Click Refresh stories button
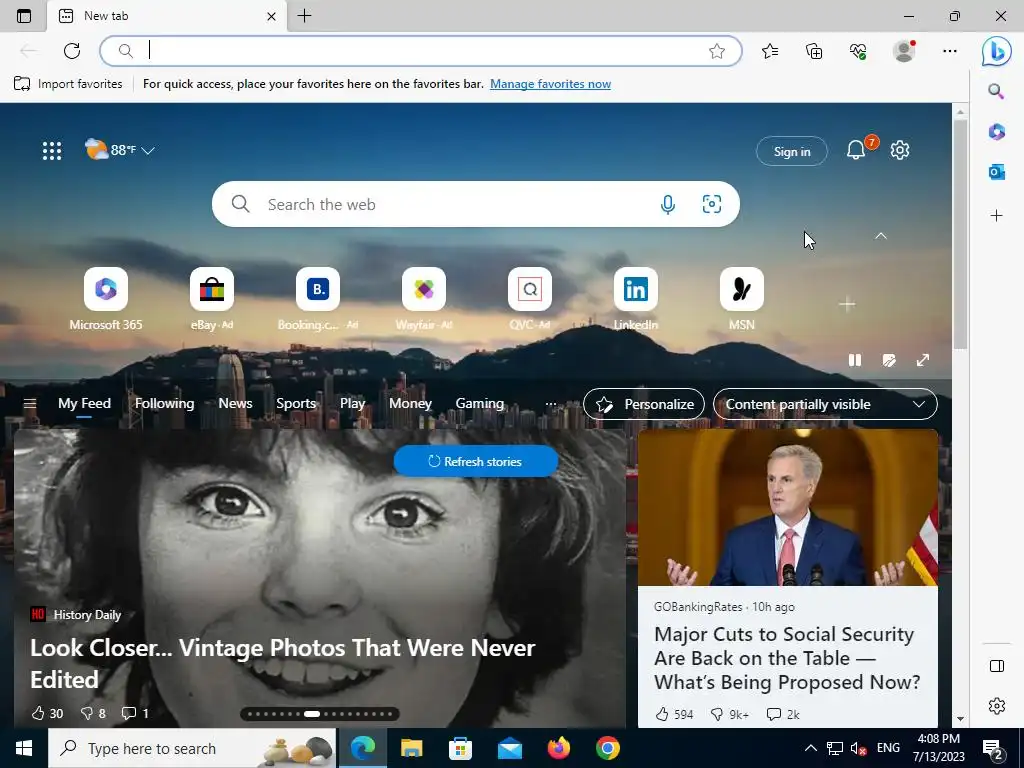The image size is (1024, 768). point(475,461)
